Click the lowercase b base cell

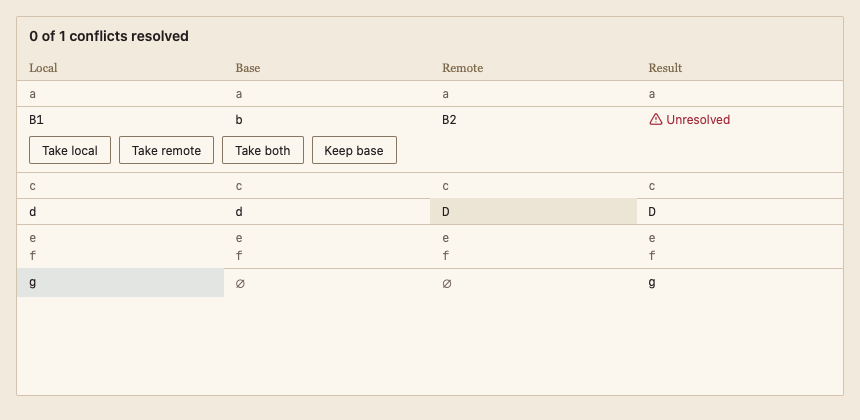327,120
